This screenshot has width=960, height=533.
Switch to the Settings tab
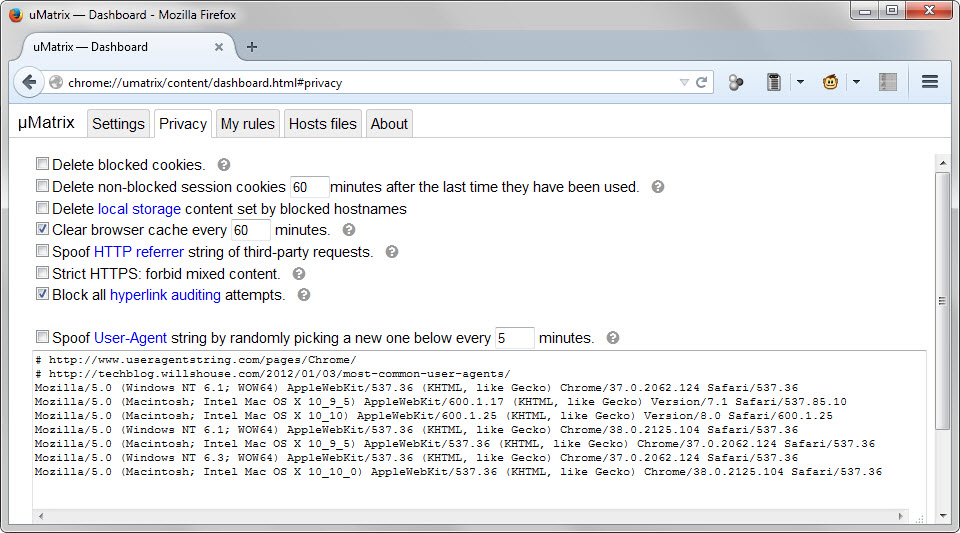pyautogui.click(x=118, y=124)
